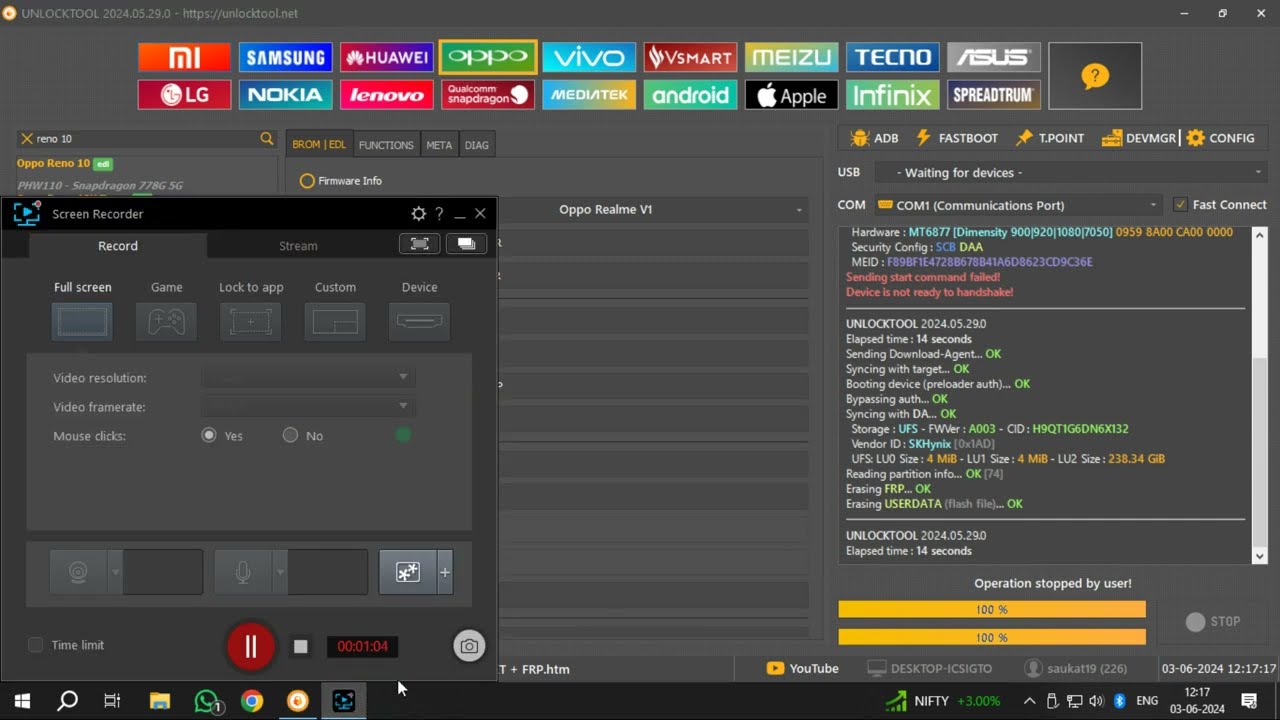Switch to the FUNCTIONS tab

[x=386, y=145]
